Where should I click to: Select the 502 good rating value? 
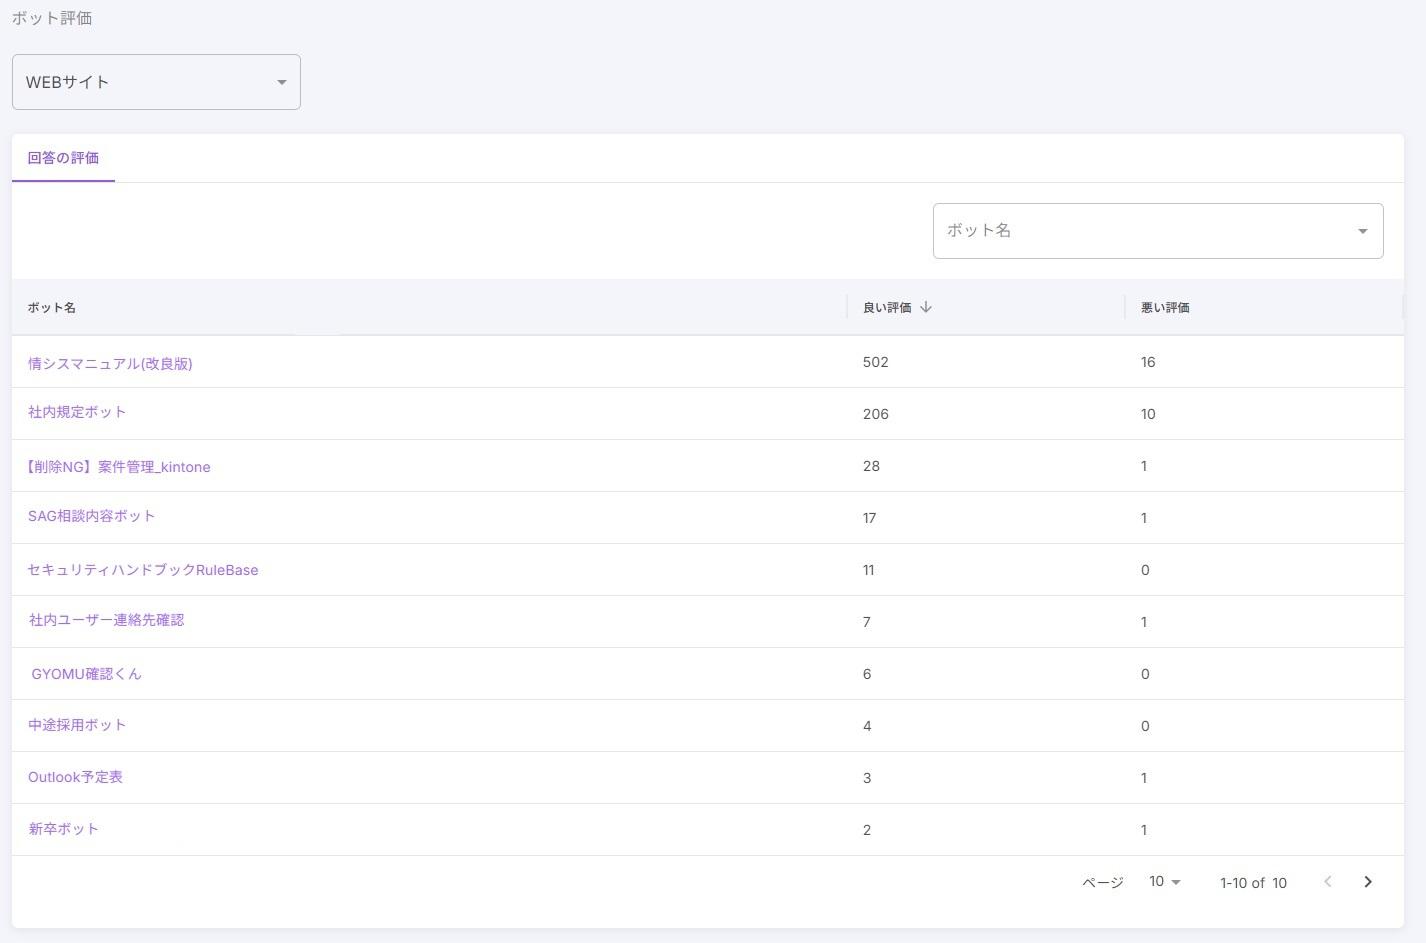[x=876, y=362]
